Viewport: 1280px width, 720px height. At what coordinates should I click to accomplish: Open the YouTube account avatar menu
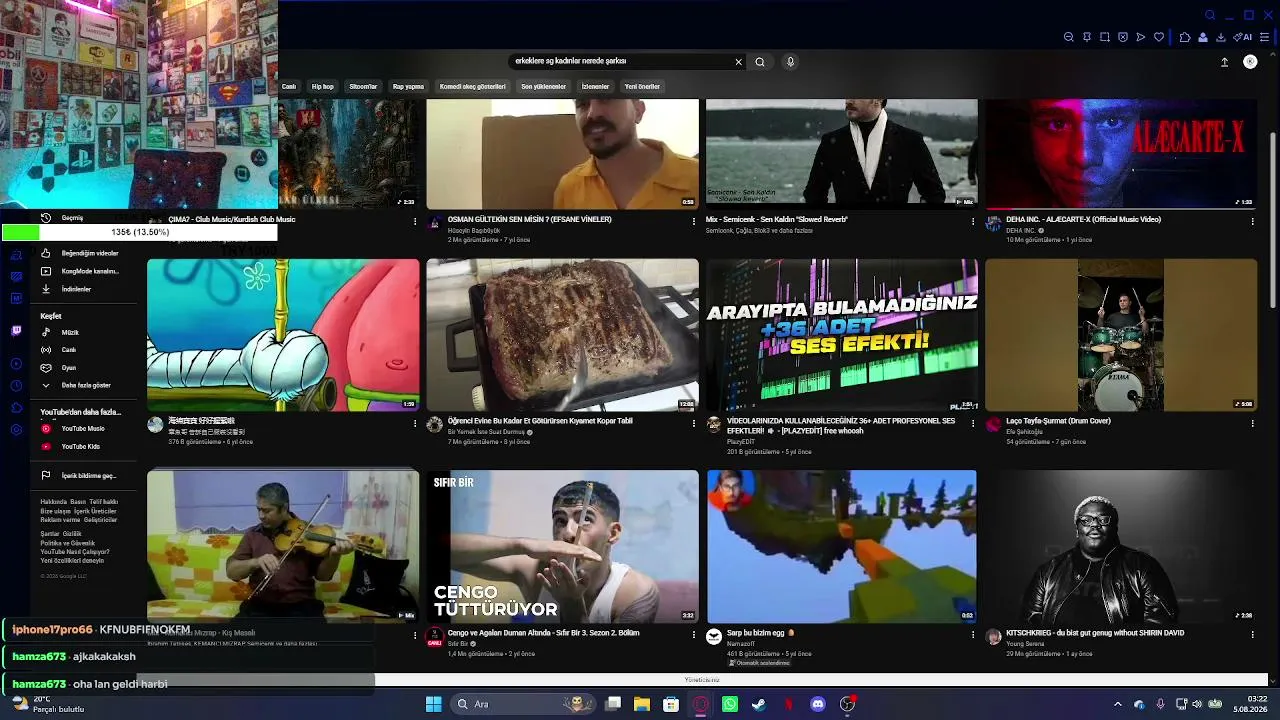coord(1250,62)
